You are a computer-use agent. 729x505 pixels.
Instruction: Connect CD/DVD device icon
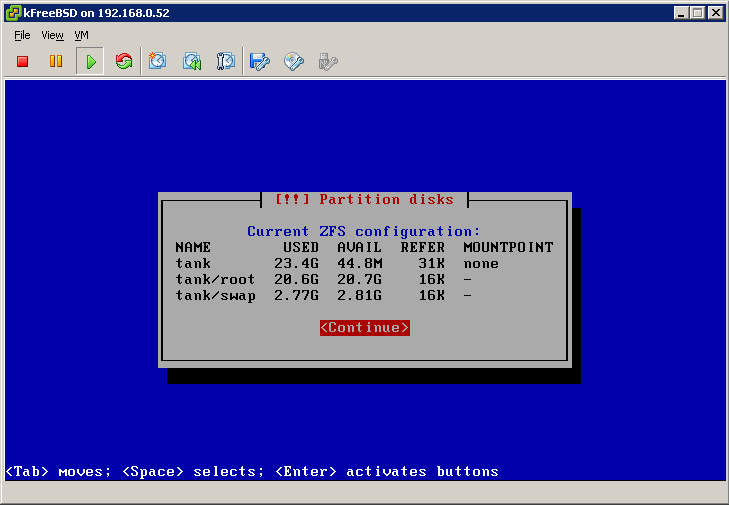[x=294, y=61]
